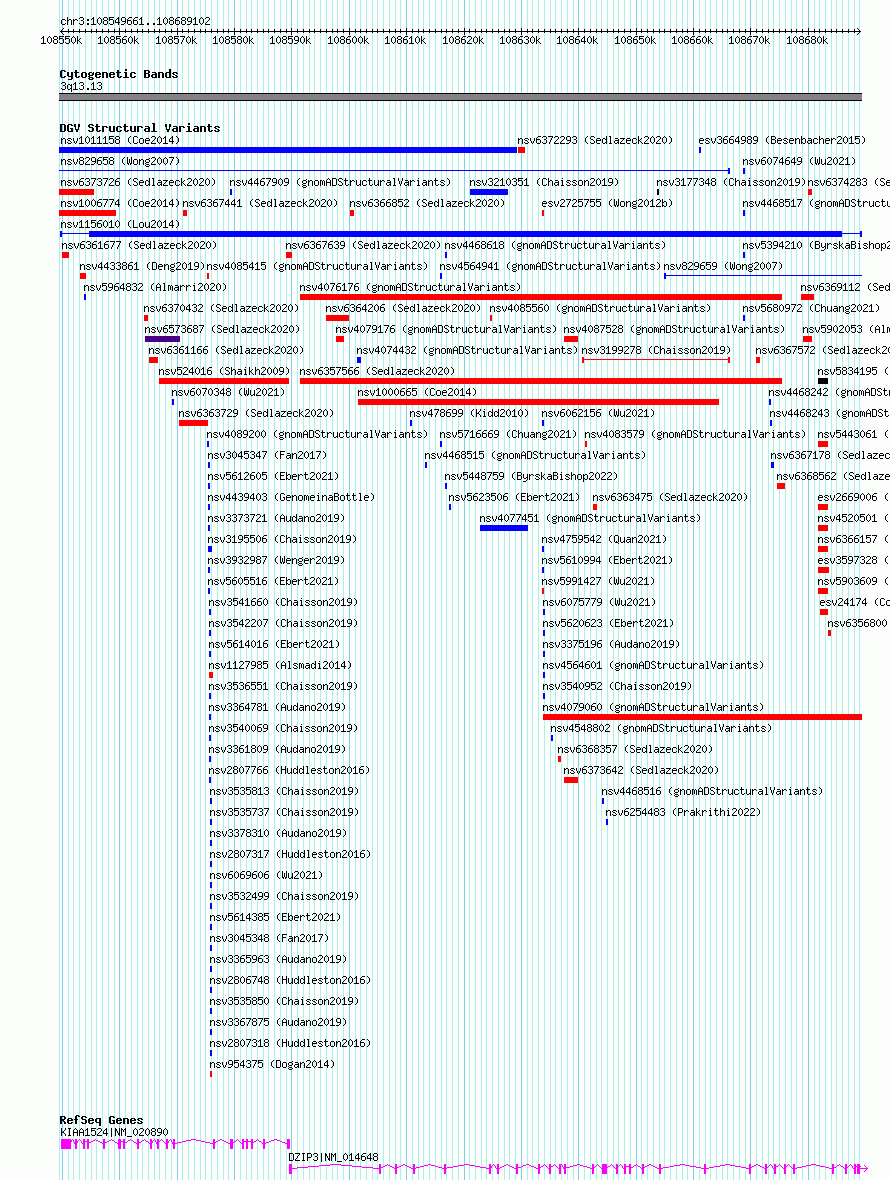Select the DGV Structural Variants track title
Viewport: 890px width, 1180px height.
click(140, 129)
